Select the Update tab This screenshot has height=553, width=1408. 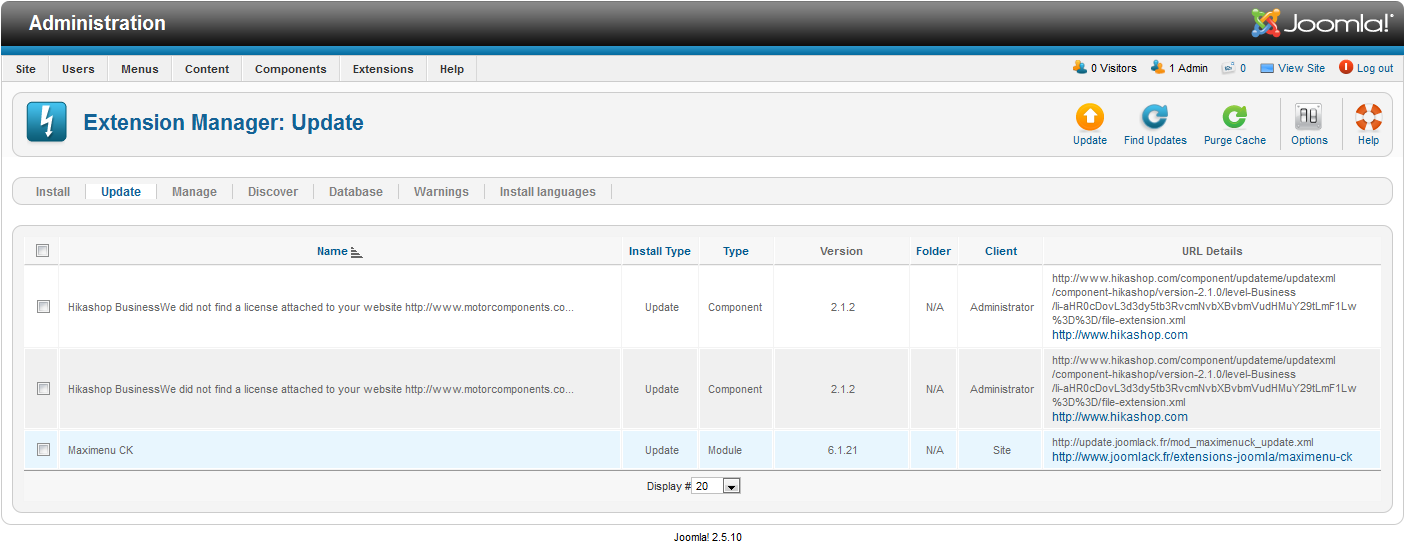point(121,192)
